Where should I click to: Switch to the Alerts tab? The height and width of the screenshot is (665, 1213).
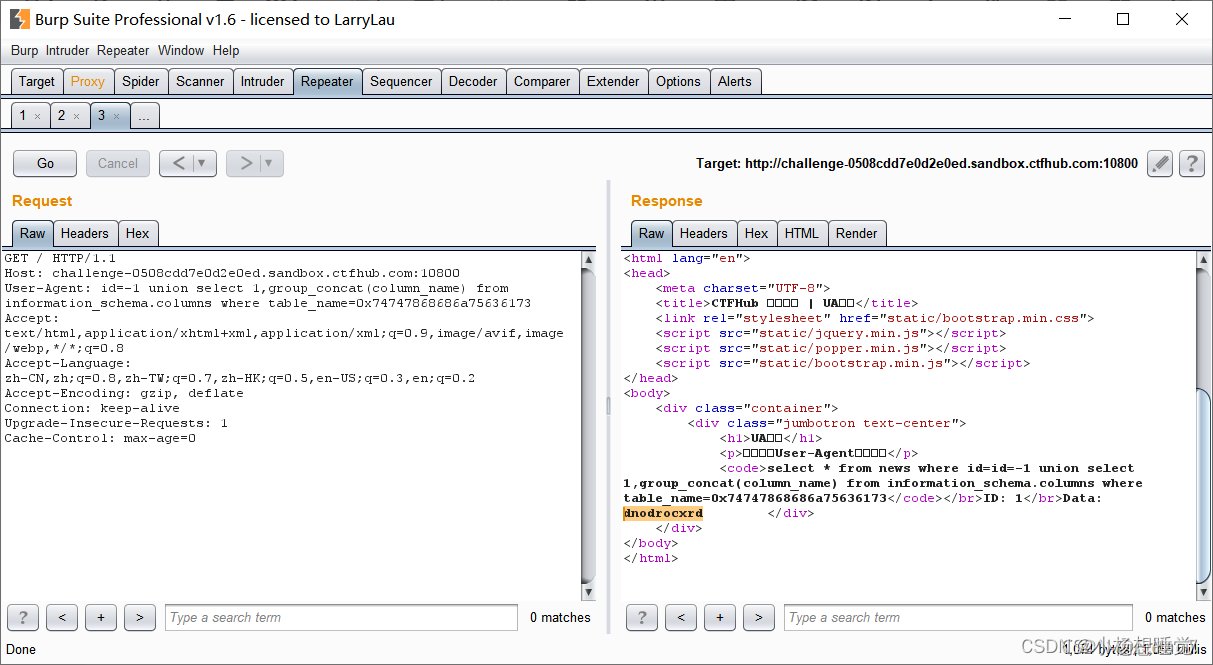[735, 81]
